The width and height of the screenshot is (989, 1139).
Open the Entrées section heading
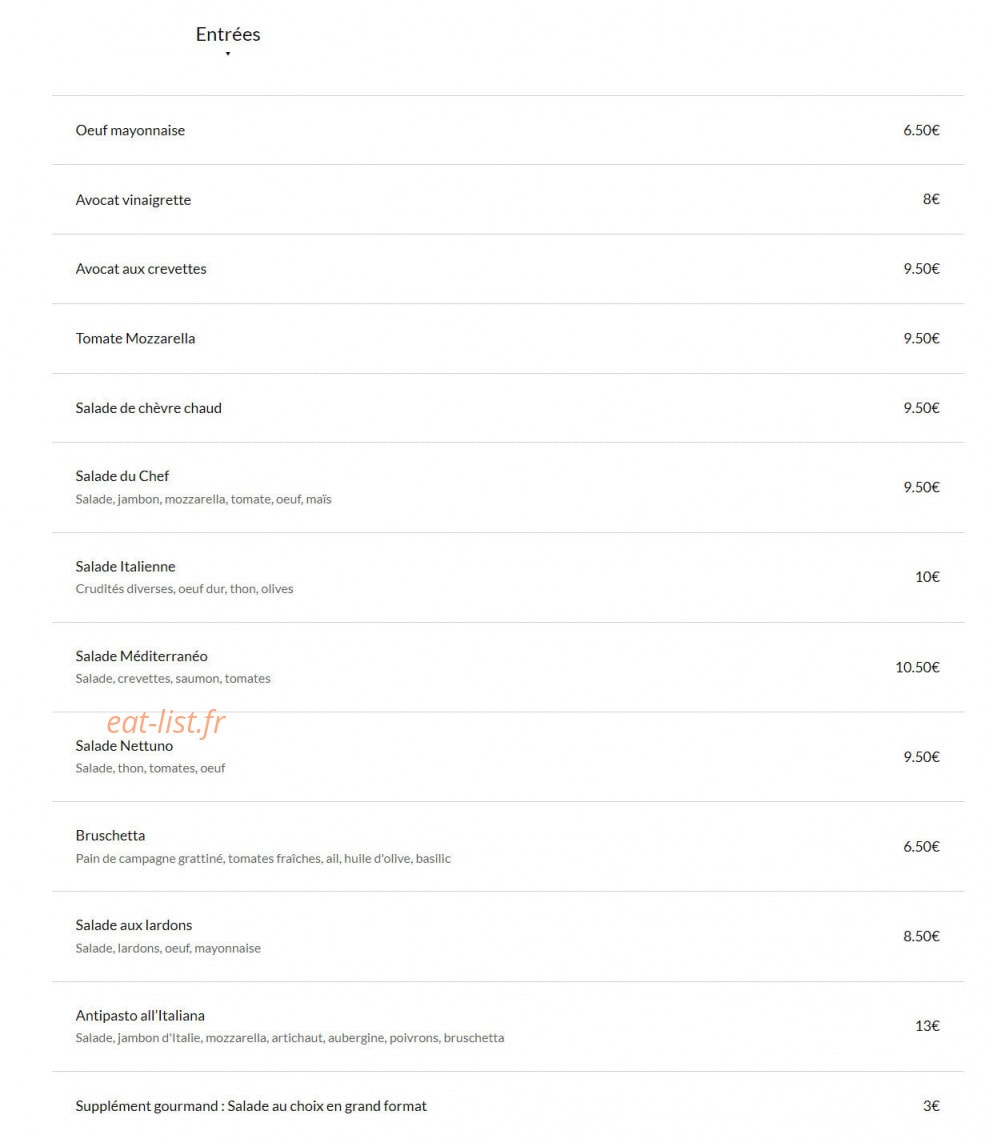point(228,34)
